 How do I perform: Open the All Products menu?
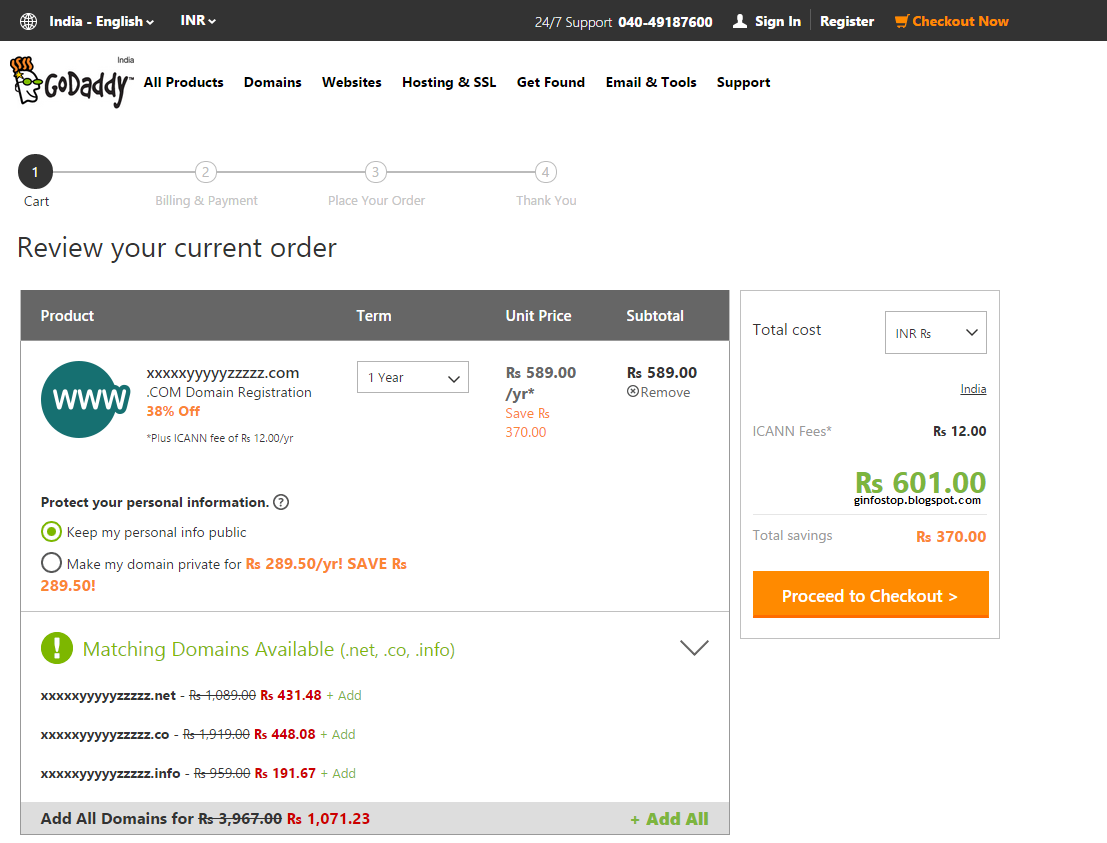pyautogui.click(x=184, y=82)
